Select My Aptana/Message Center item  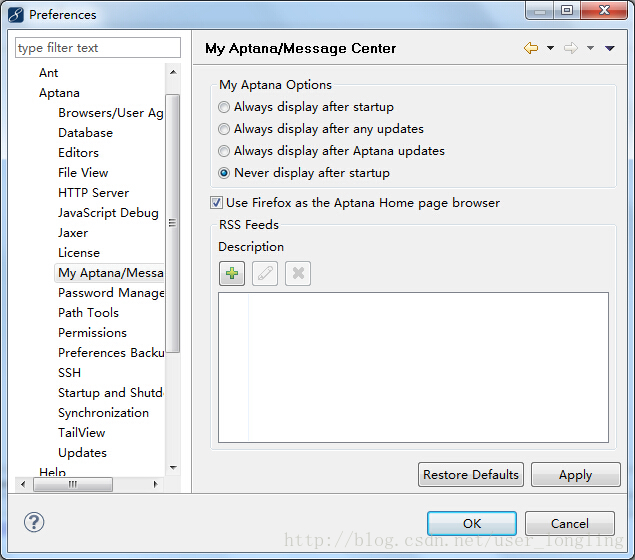(111, 273)
